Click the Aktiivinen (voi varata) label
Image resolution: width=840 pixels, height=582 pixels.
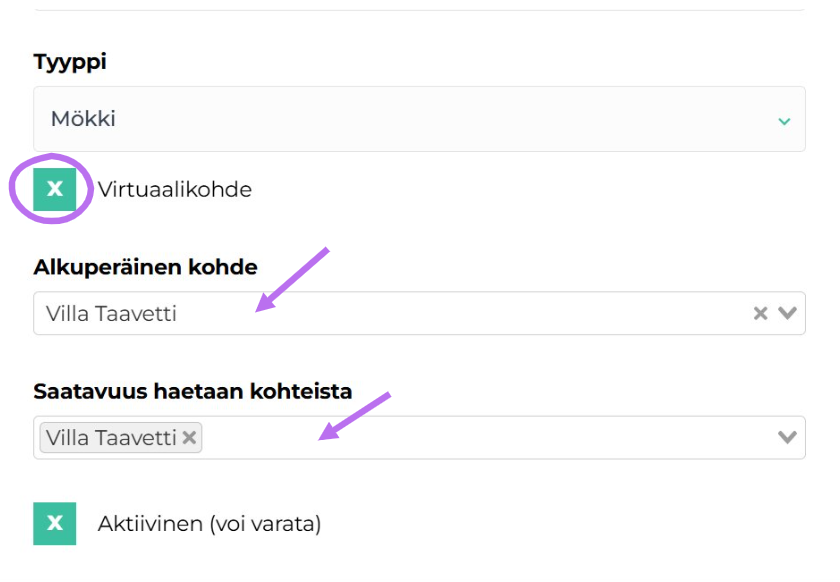click(208, 522)
